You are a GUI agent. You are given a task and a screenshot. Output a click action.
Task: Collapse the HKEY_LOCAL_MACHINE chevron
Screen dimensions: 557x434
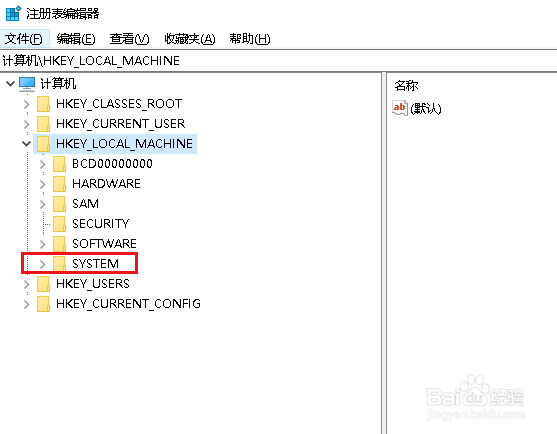[26, 144]
